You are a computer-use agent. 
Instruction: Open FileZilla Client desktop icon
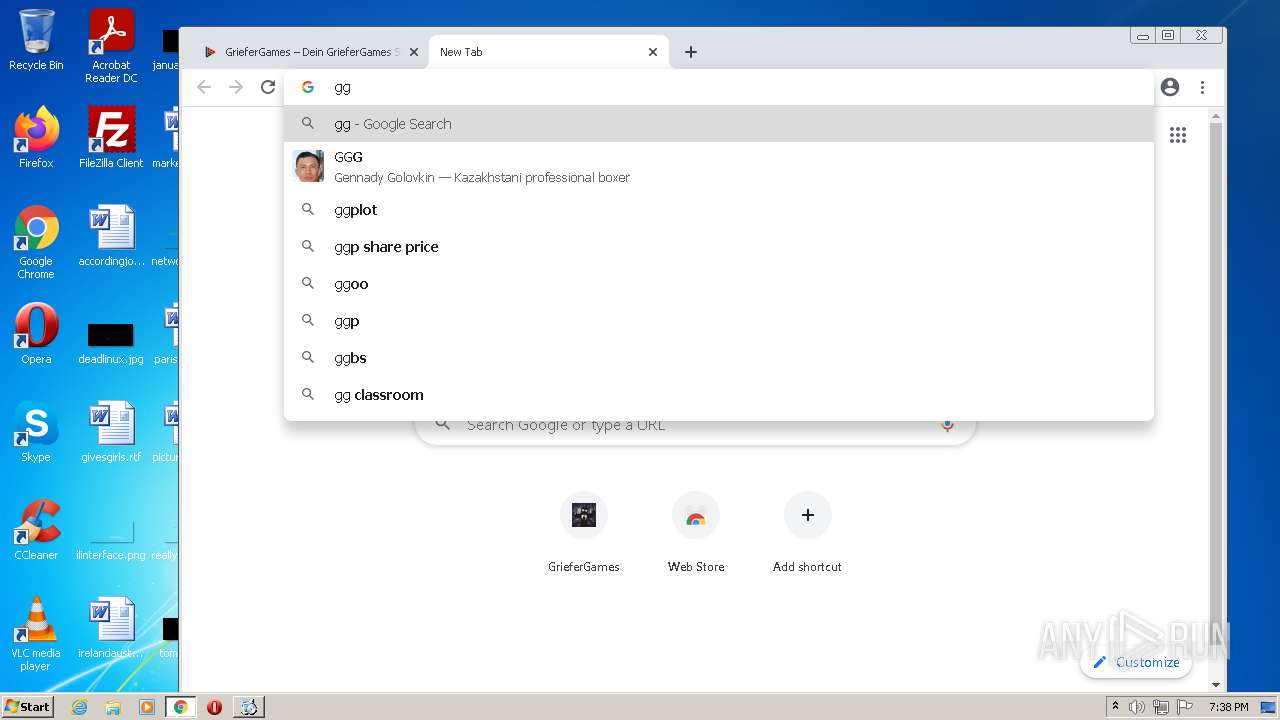(111, 138)
